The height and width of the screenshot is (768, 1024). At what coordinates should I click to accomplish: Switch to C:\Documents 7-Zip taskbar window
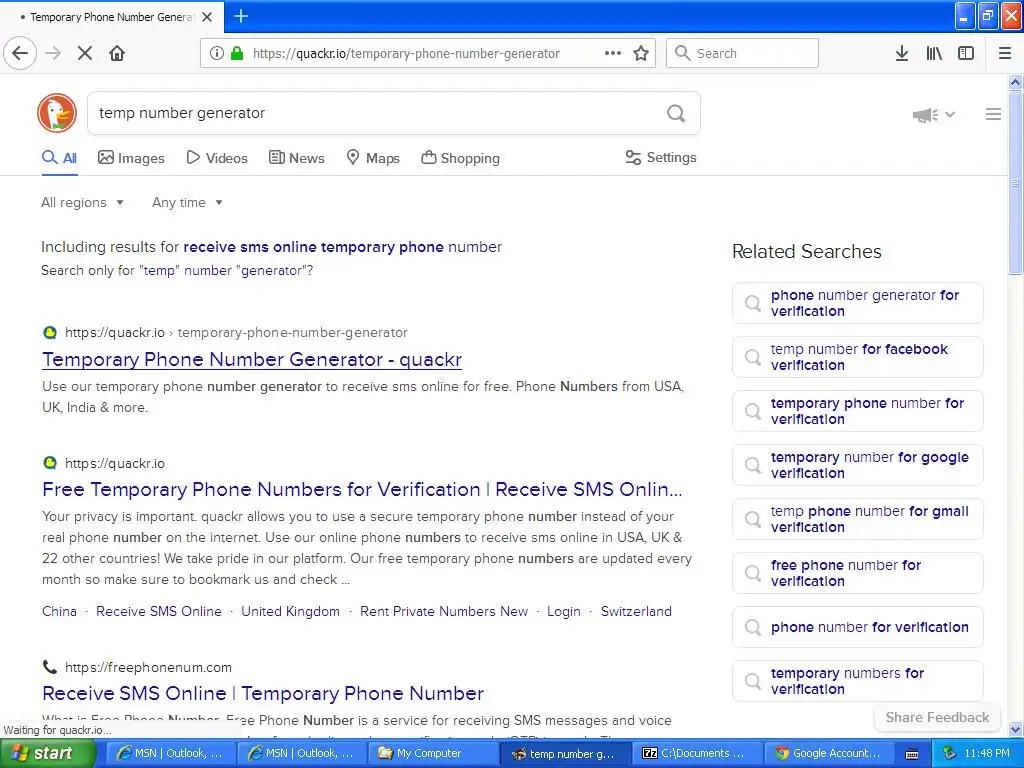pyautogui.click(x=695, y=754)
